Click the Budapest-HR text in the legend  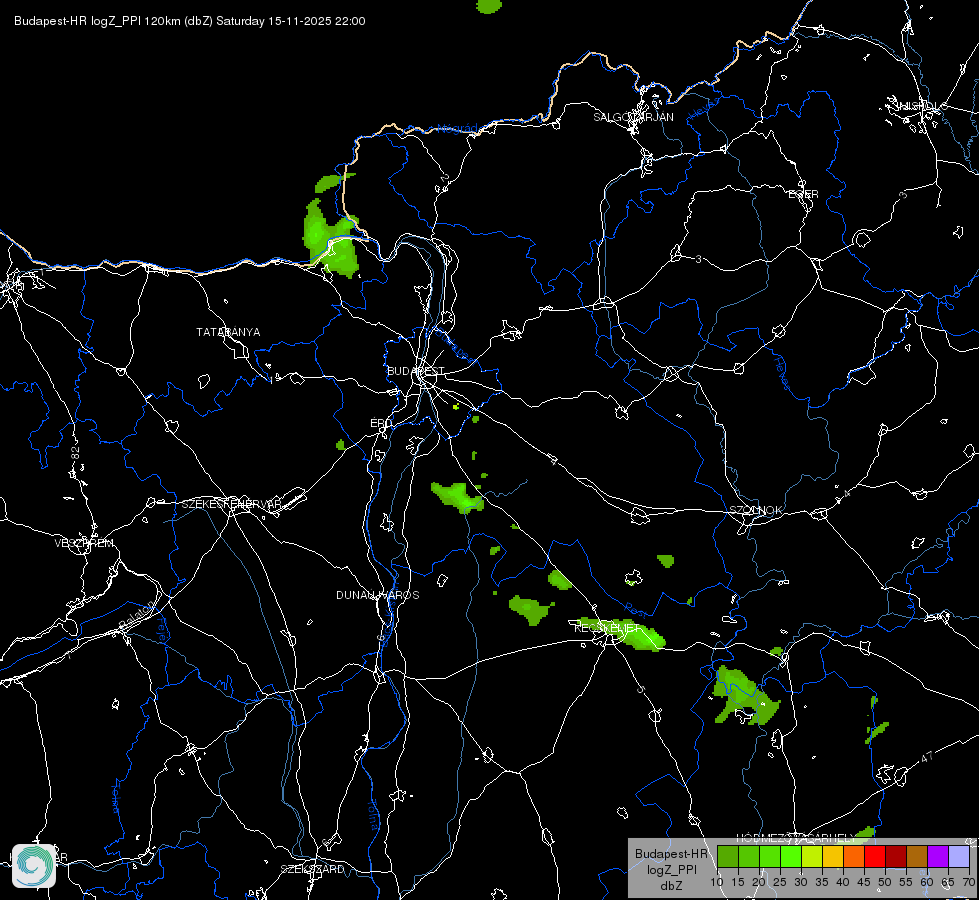(672, 854)
